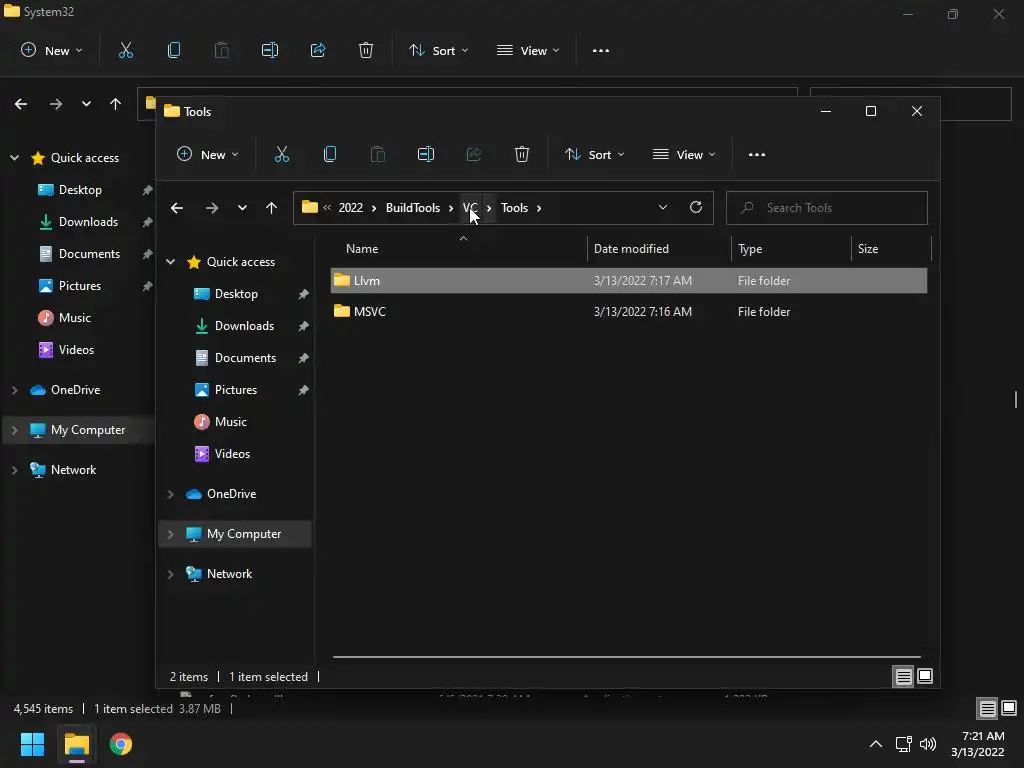Open chevron after Tools in breadcrumb

click(539, 208)
